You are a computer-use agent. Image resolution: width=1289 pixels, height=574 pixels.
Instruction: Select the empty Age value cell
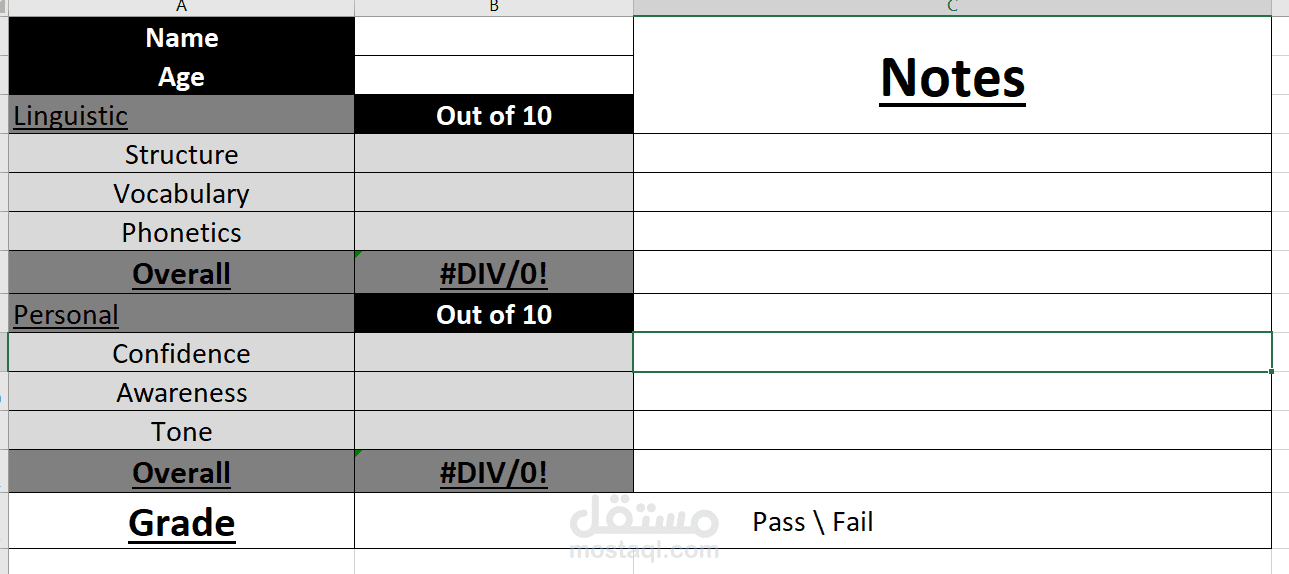click(x=494, y=76)
